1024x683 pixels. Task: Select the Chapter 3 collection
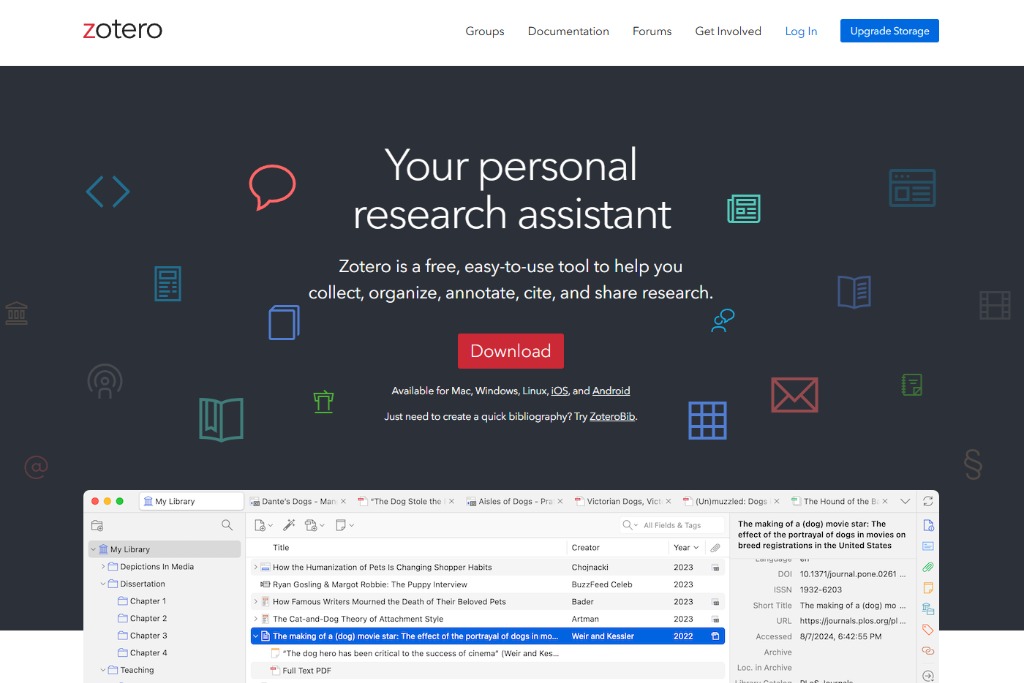148,636
